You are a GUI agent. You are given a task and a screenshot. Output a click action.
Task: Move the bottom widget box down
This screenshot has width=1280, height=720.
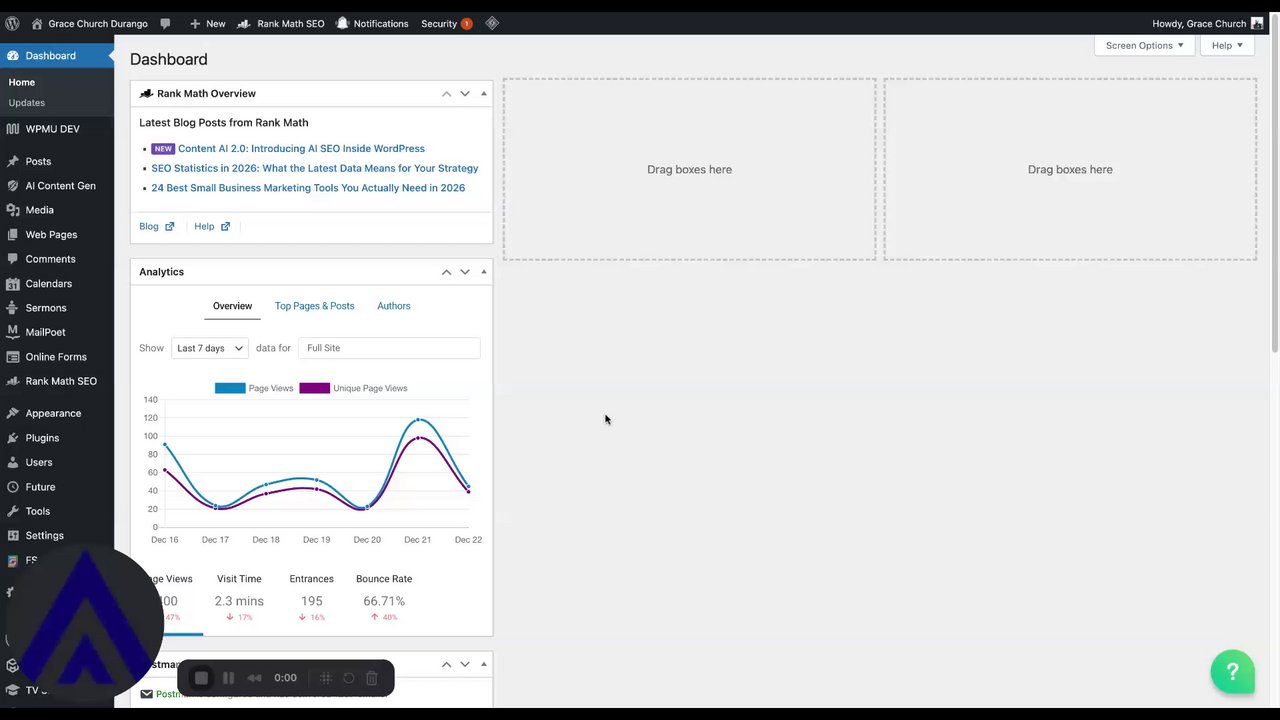pos(465,664)
